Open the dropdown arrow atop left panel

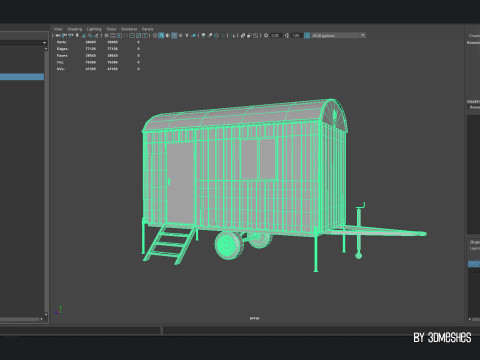(45, 43)
